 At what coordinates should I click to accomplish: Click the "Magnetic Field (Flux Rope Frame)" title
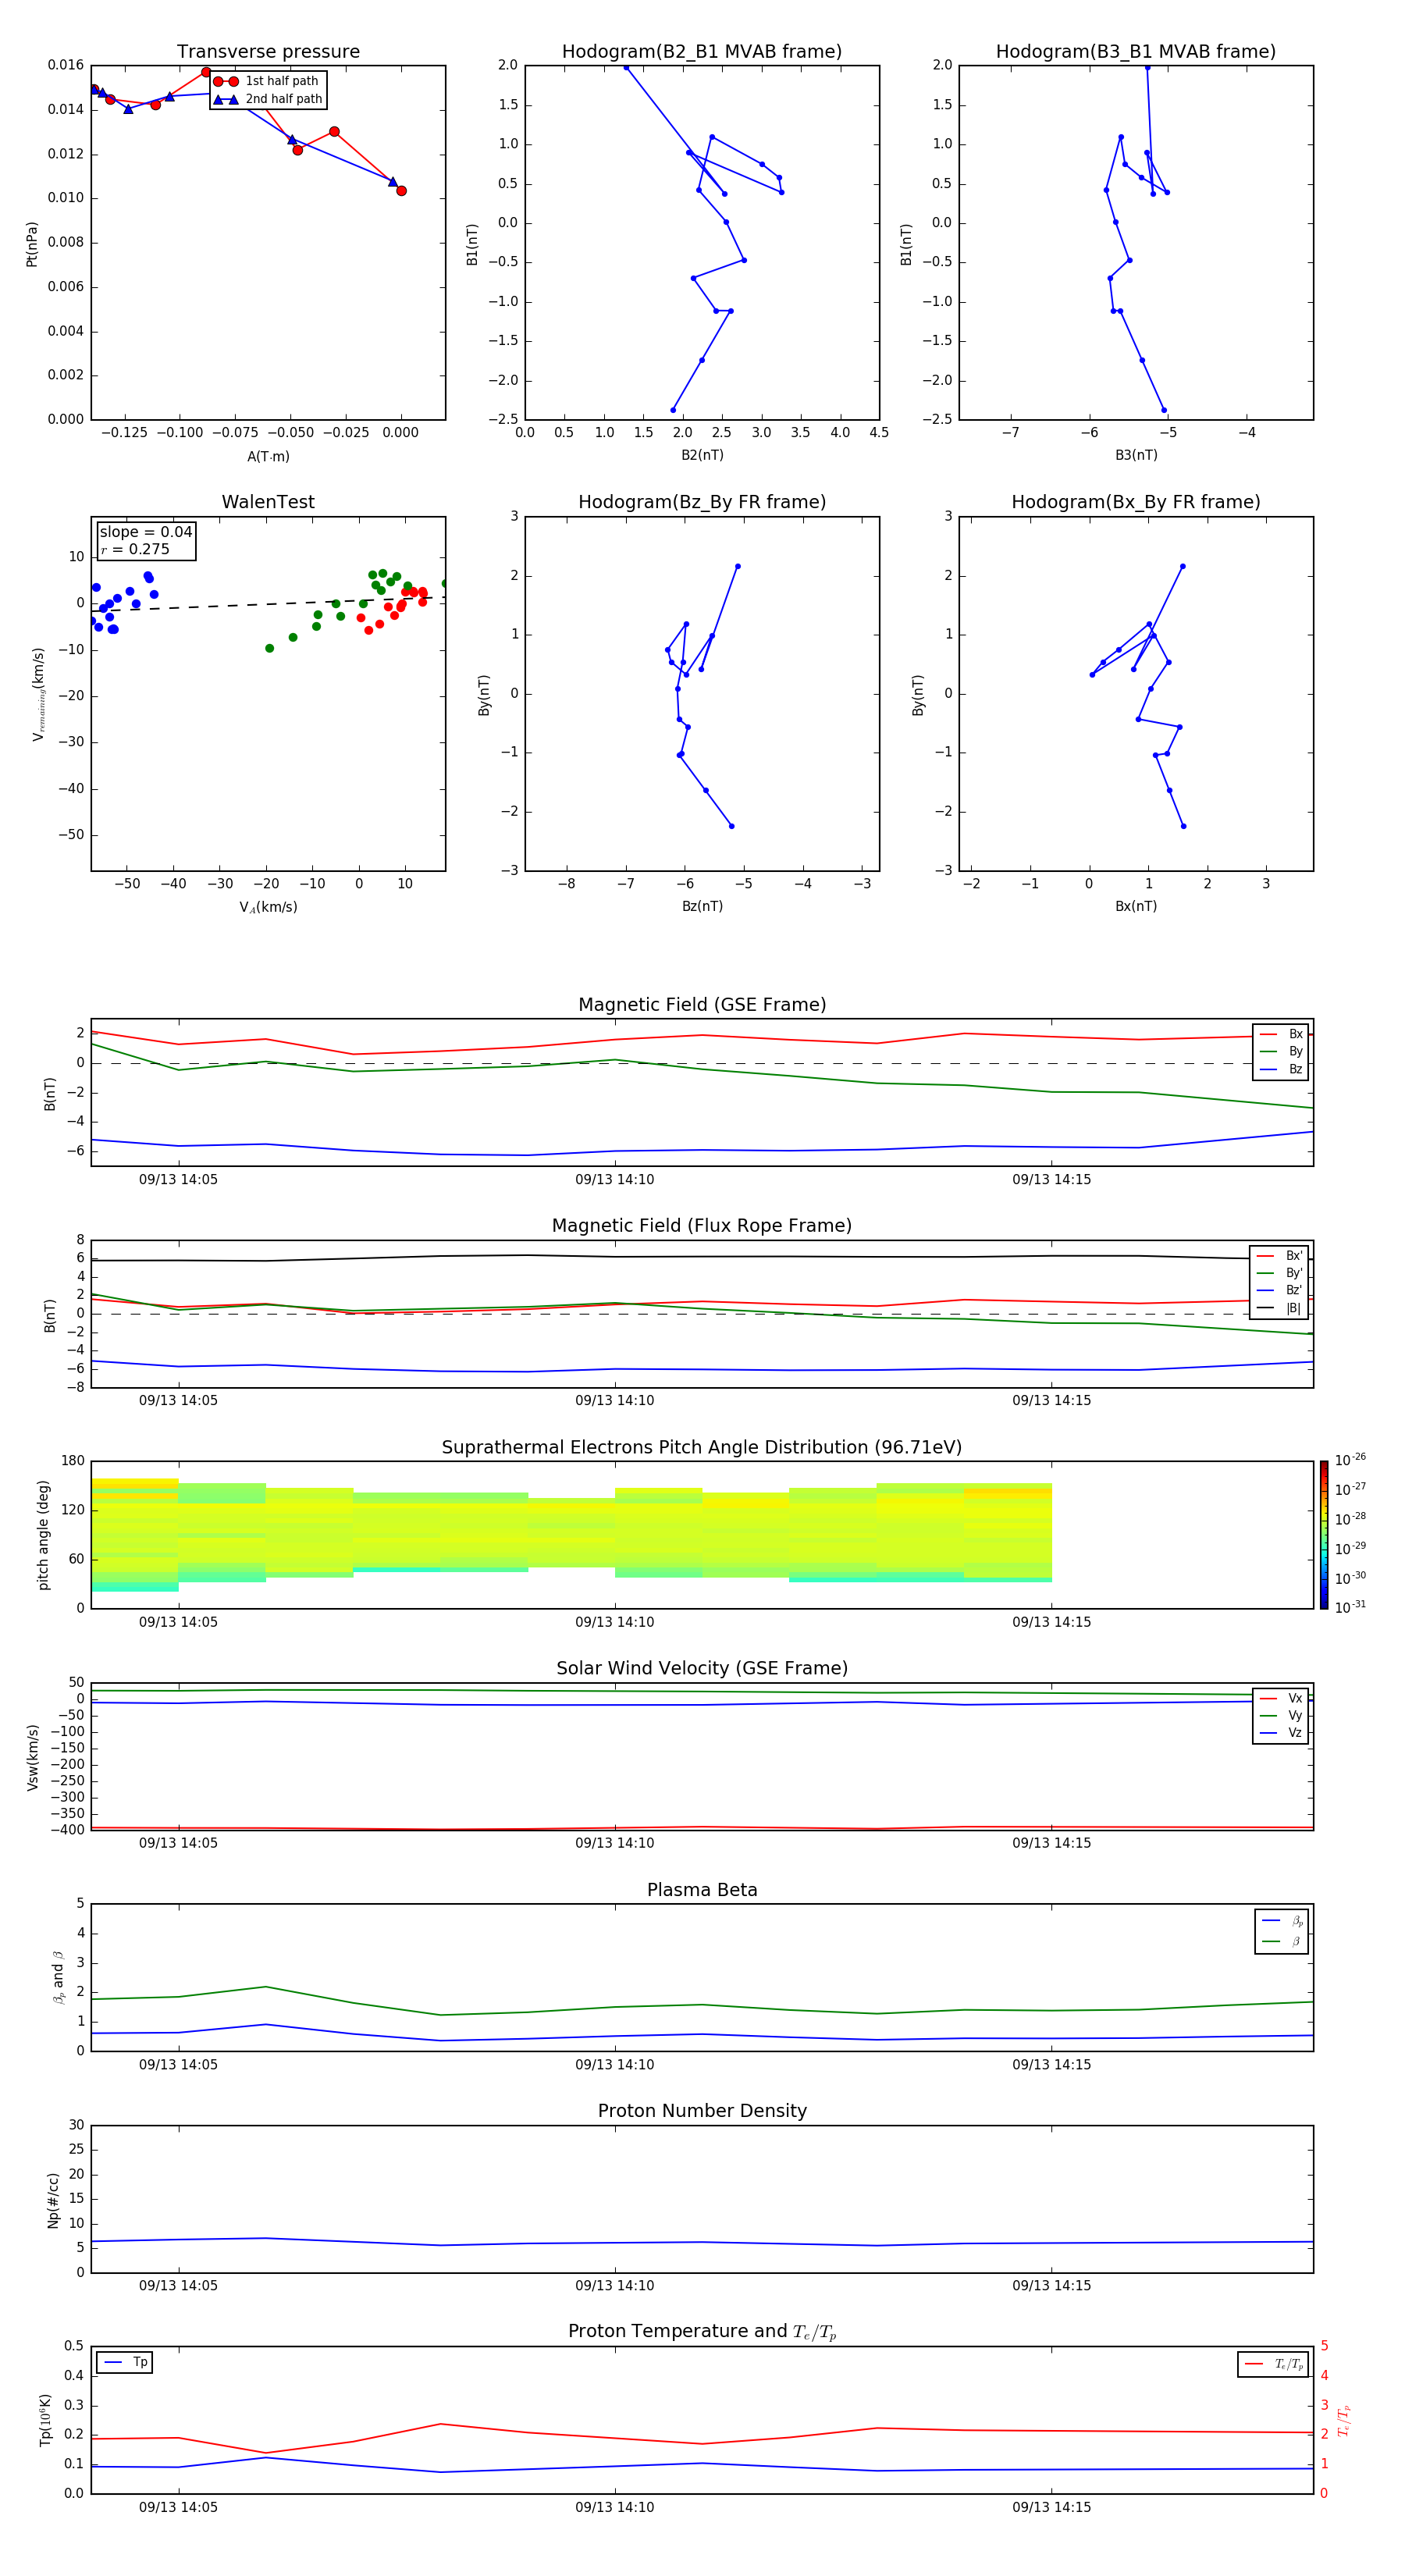coord(702,1226)
